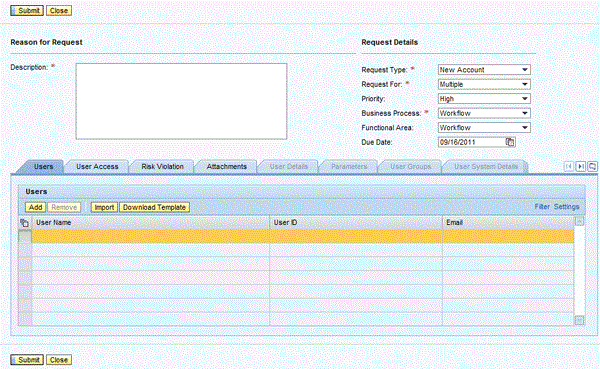Click the highlighted row's Email cell
Viewport: 600px width, 369px height.
[x=509, y=236]
